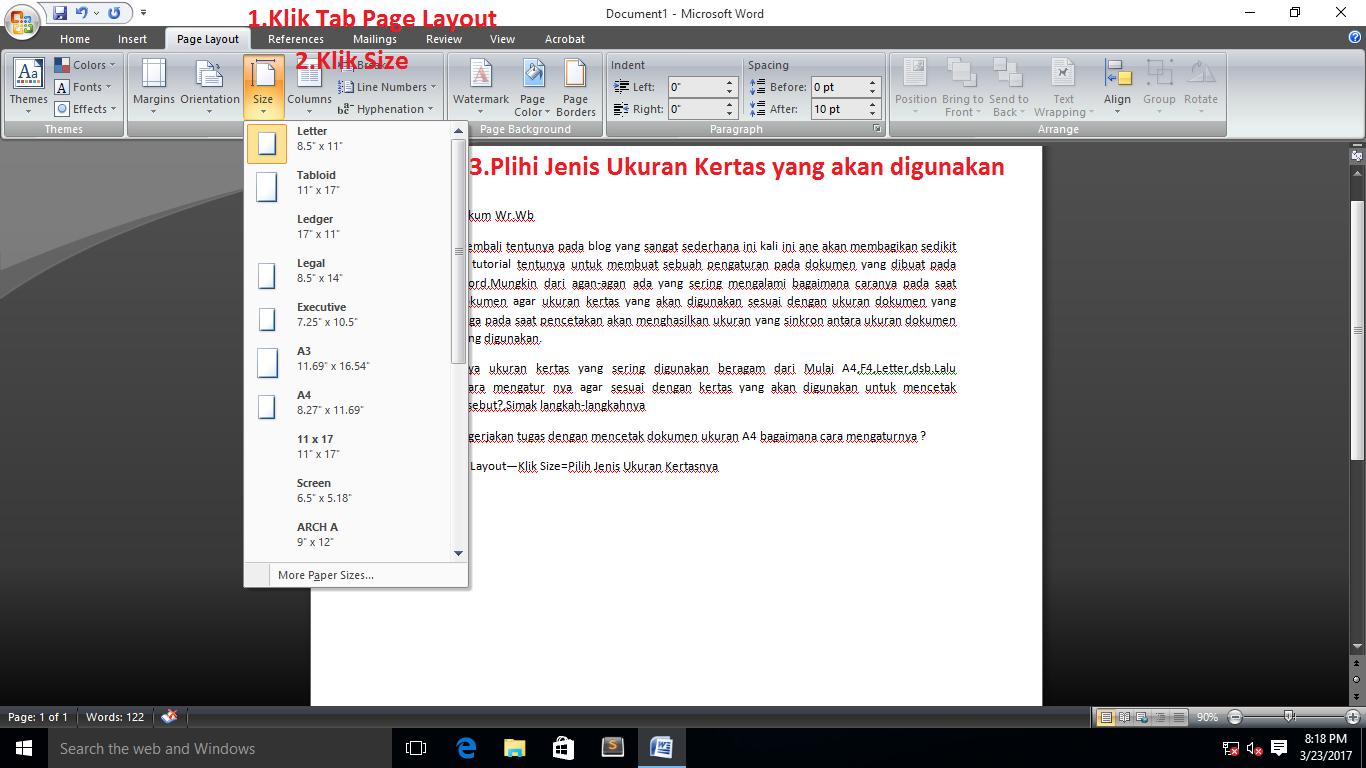The height and width of the screenshot is (768, 1366).
Task: Click More Paper Sizes option
Action: point(356,575)
